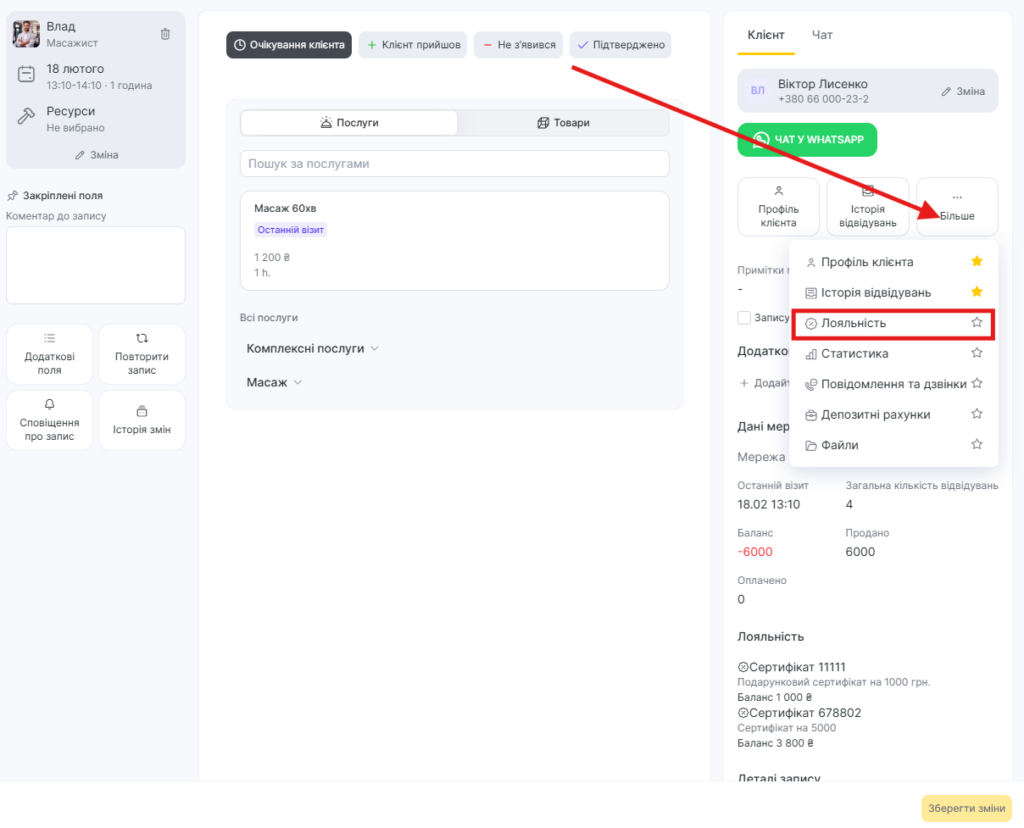Image resolution: width=1024 pixels, height=828 pixels.
Task: Tick the Запису checkbox under notes
Action: tap(744, 317)
